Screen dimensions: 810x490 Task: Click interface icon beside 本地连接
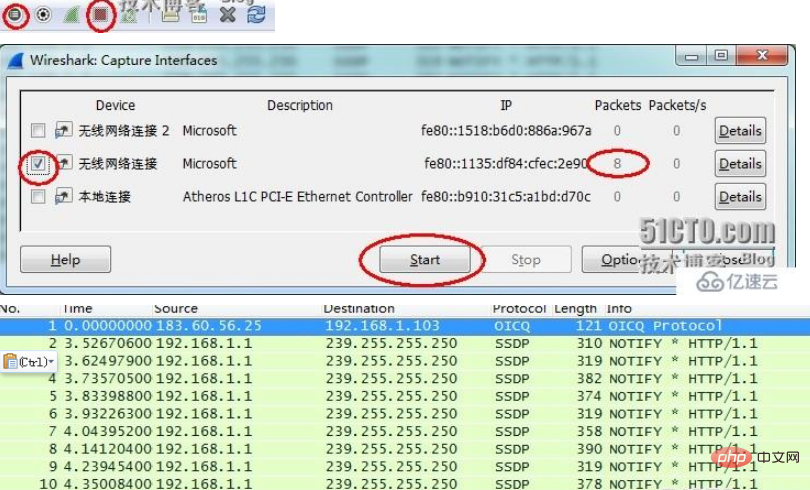coord(64,196)
